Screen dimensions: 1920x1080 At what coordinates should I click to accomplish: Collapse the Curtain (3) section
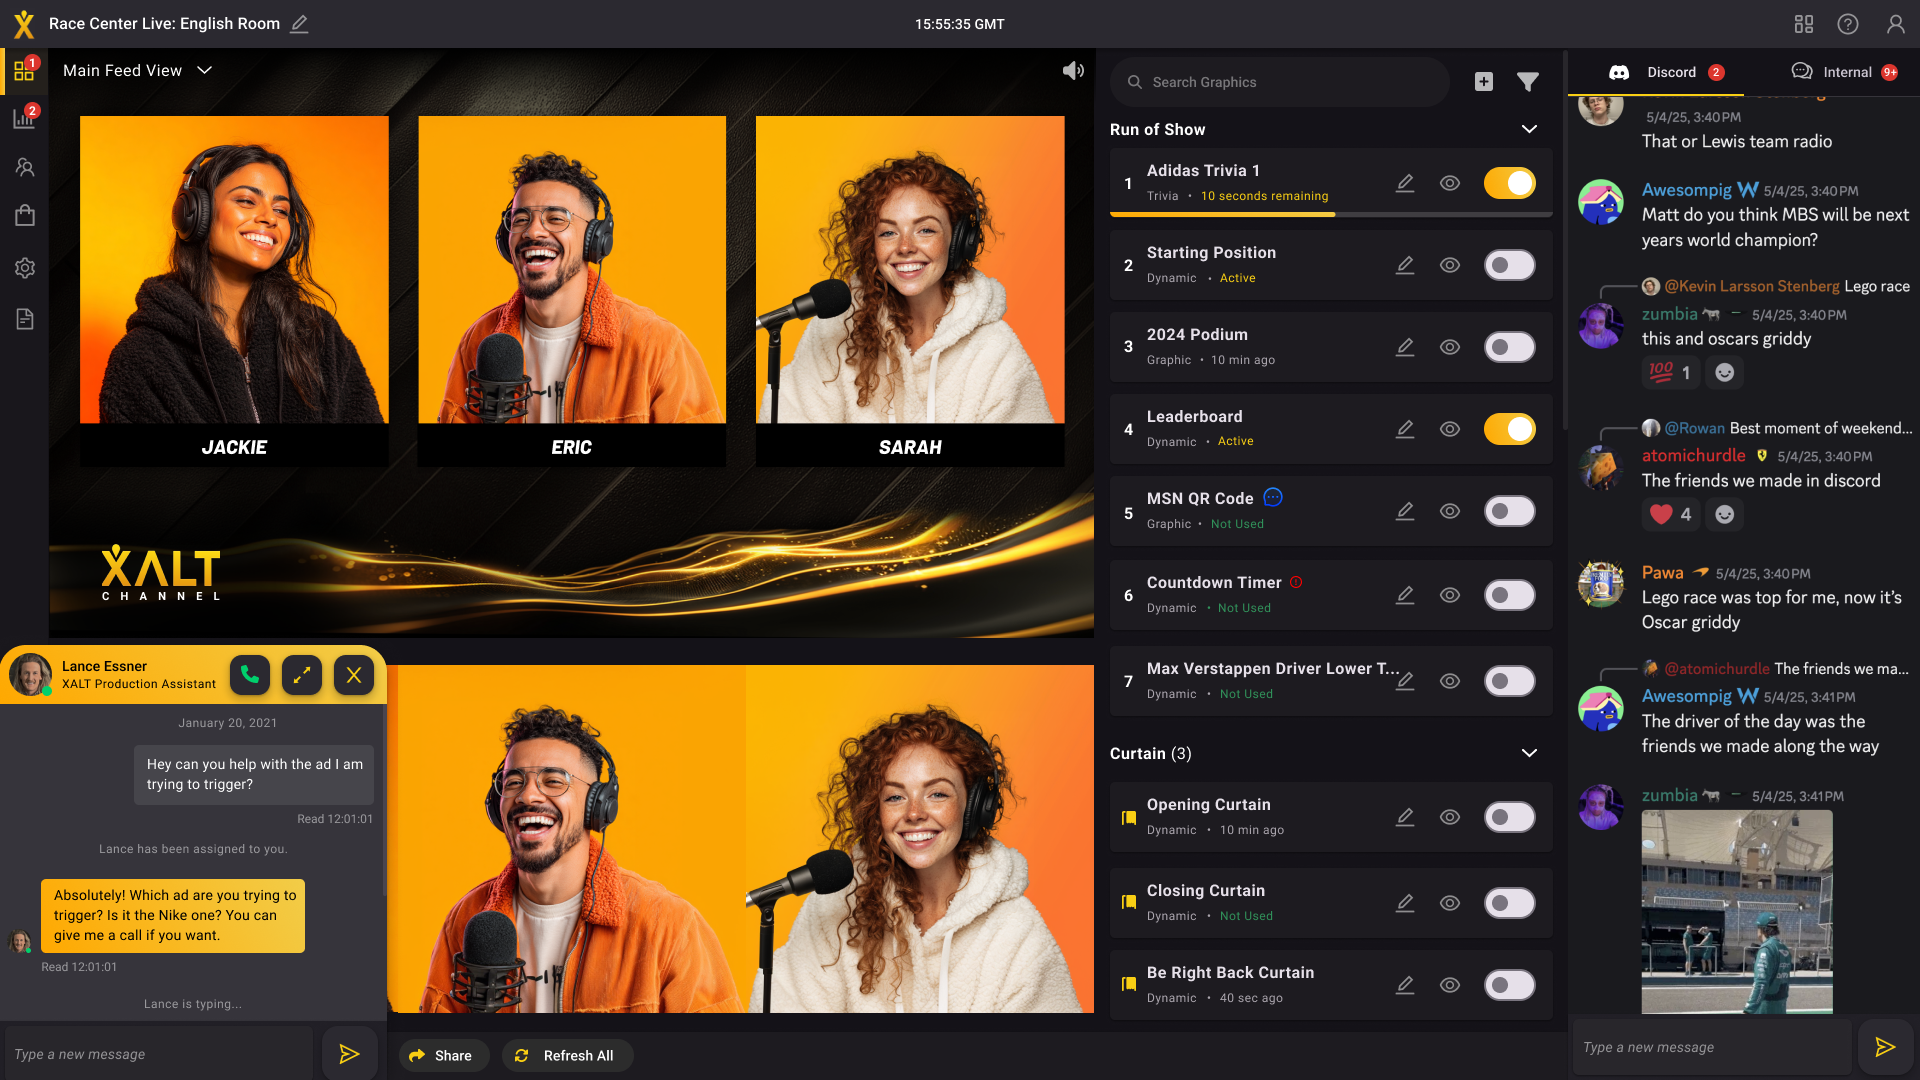(x=1529, y=753)
